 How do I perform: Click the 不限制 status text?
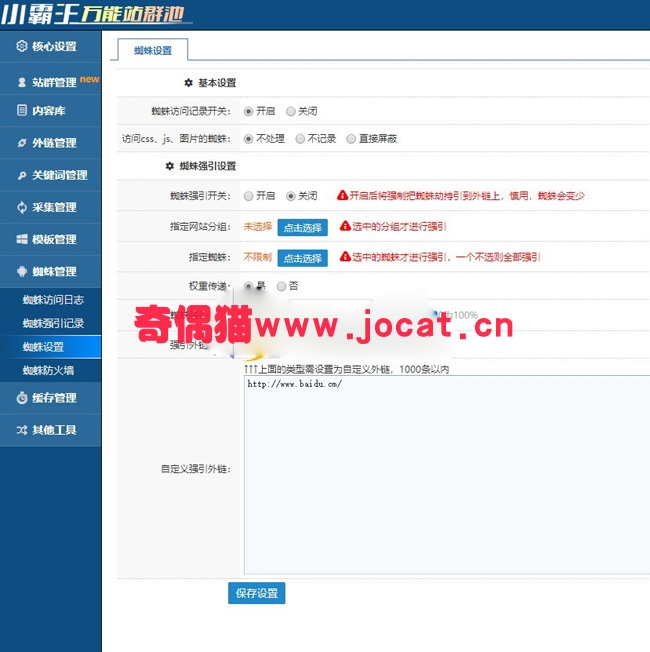[x=257, y=257]
